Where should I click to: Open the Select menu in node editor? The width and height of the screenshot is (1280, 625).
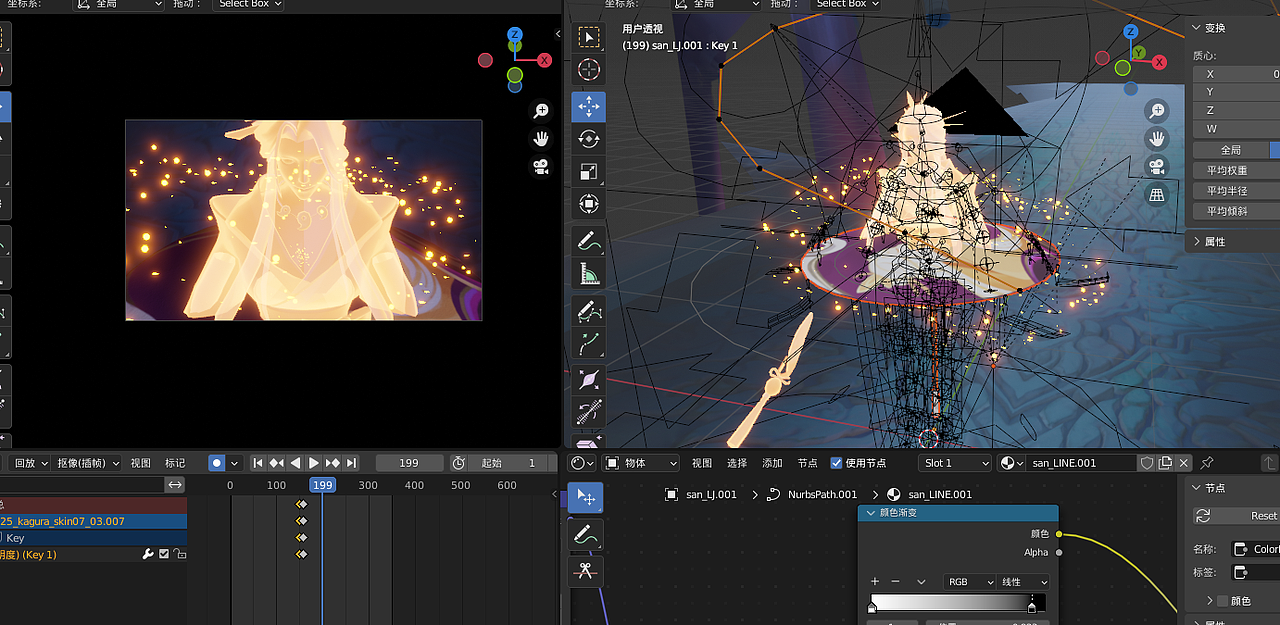click(x=737, y=463)
